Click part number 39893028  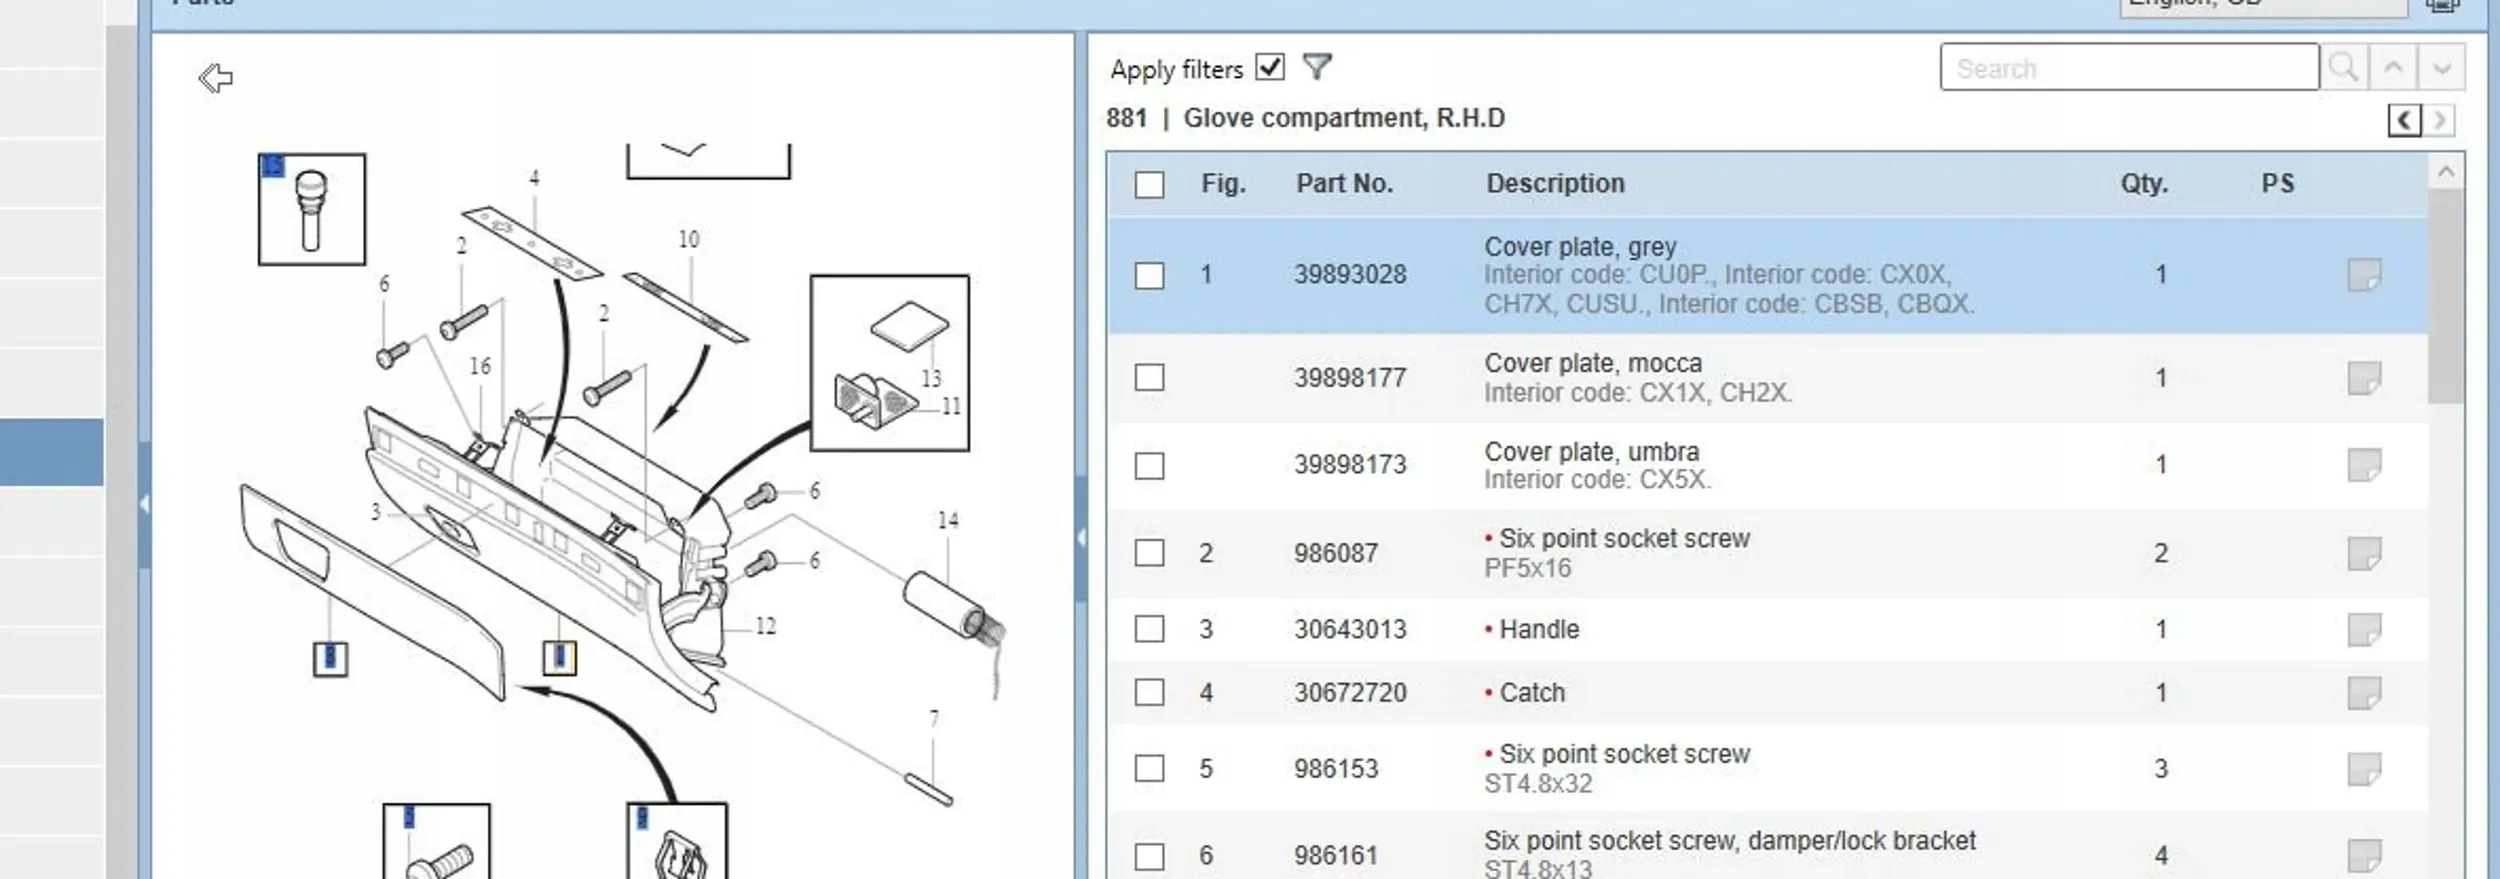point(1350,275)
